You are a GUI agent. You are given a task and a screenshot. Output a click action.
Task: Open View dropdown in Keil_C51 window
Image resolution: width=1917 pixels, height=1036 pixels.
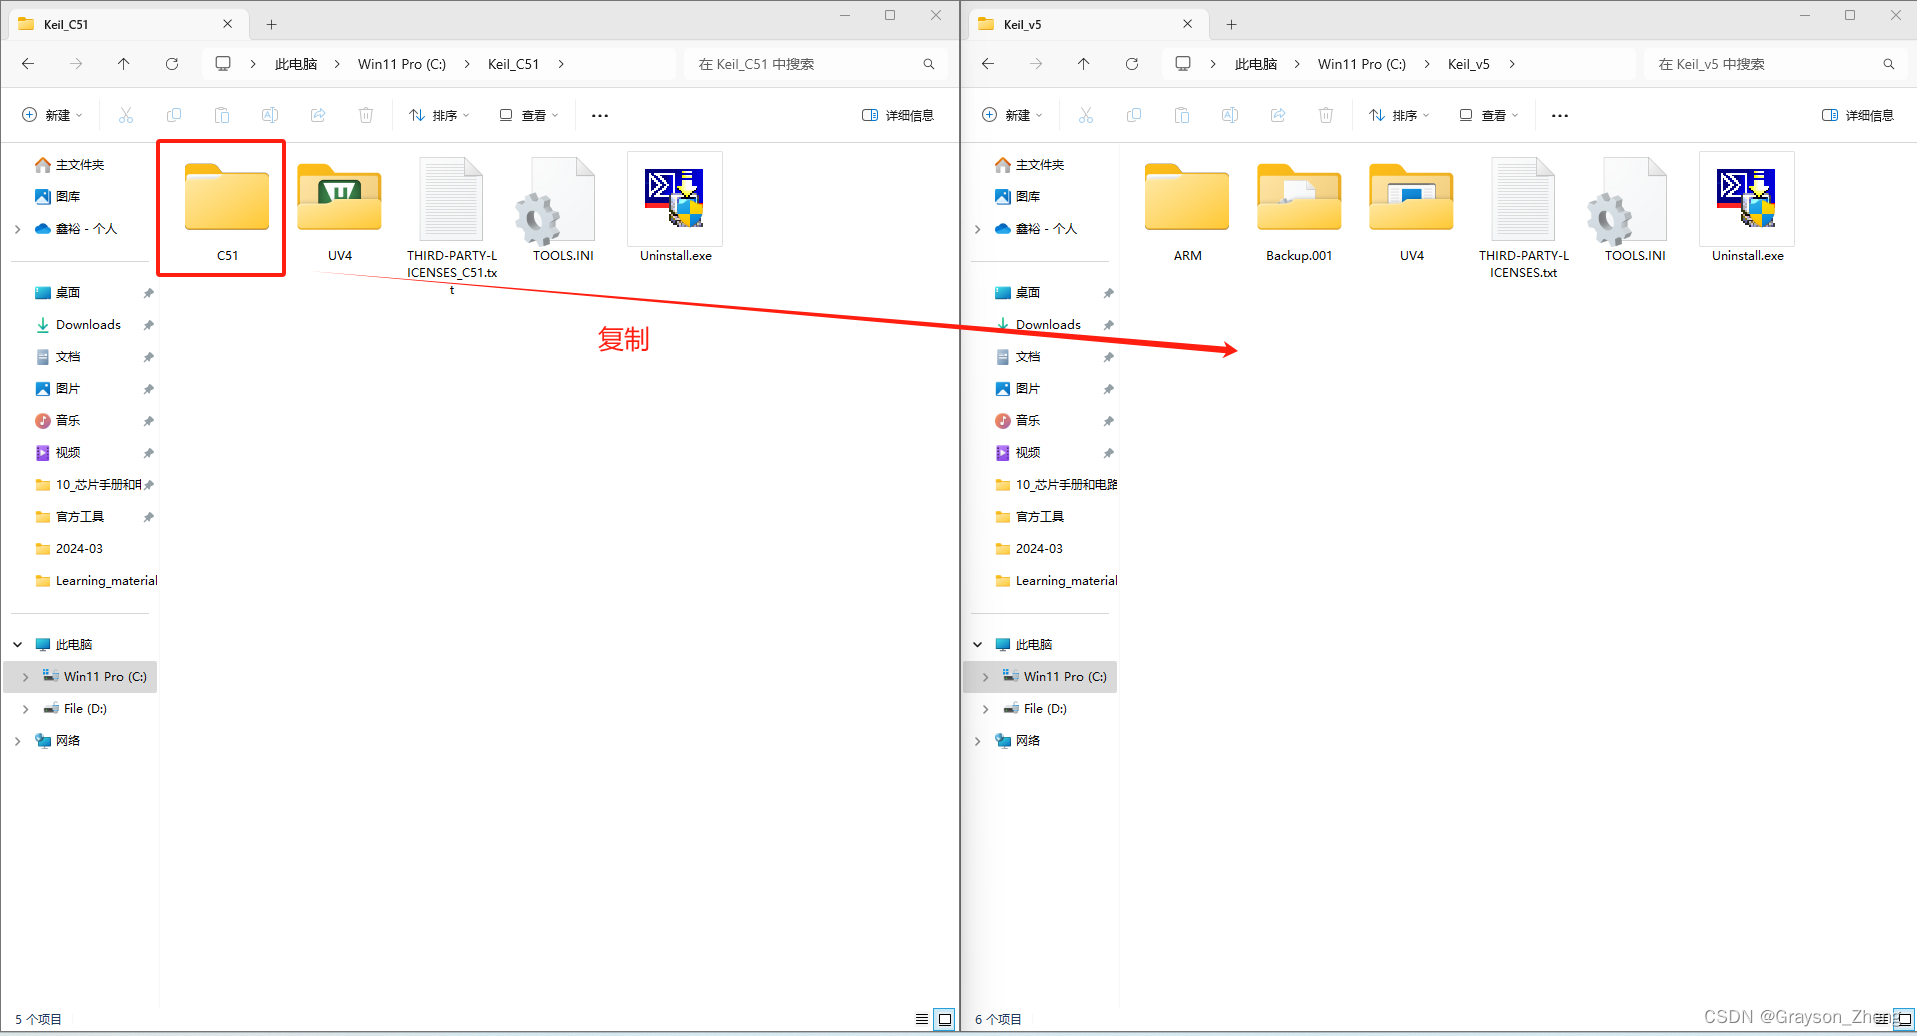(x=529, y=115)
